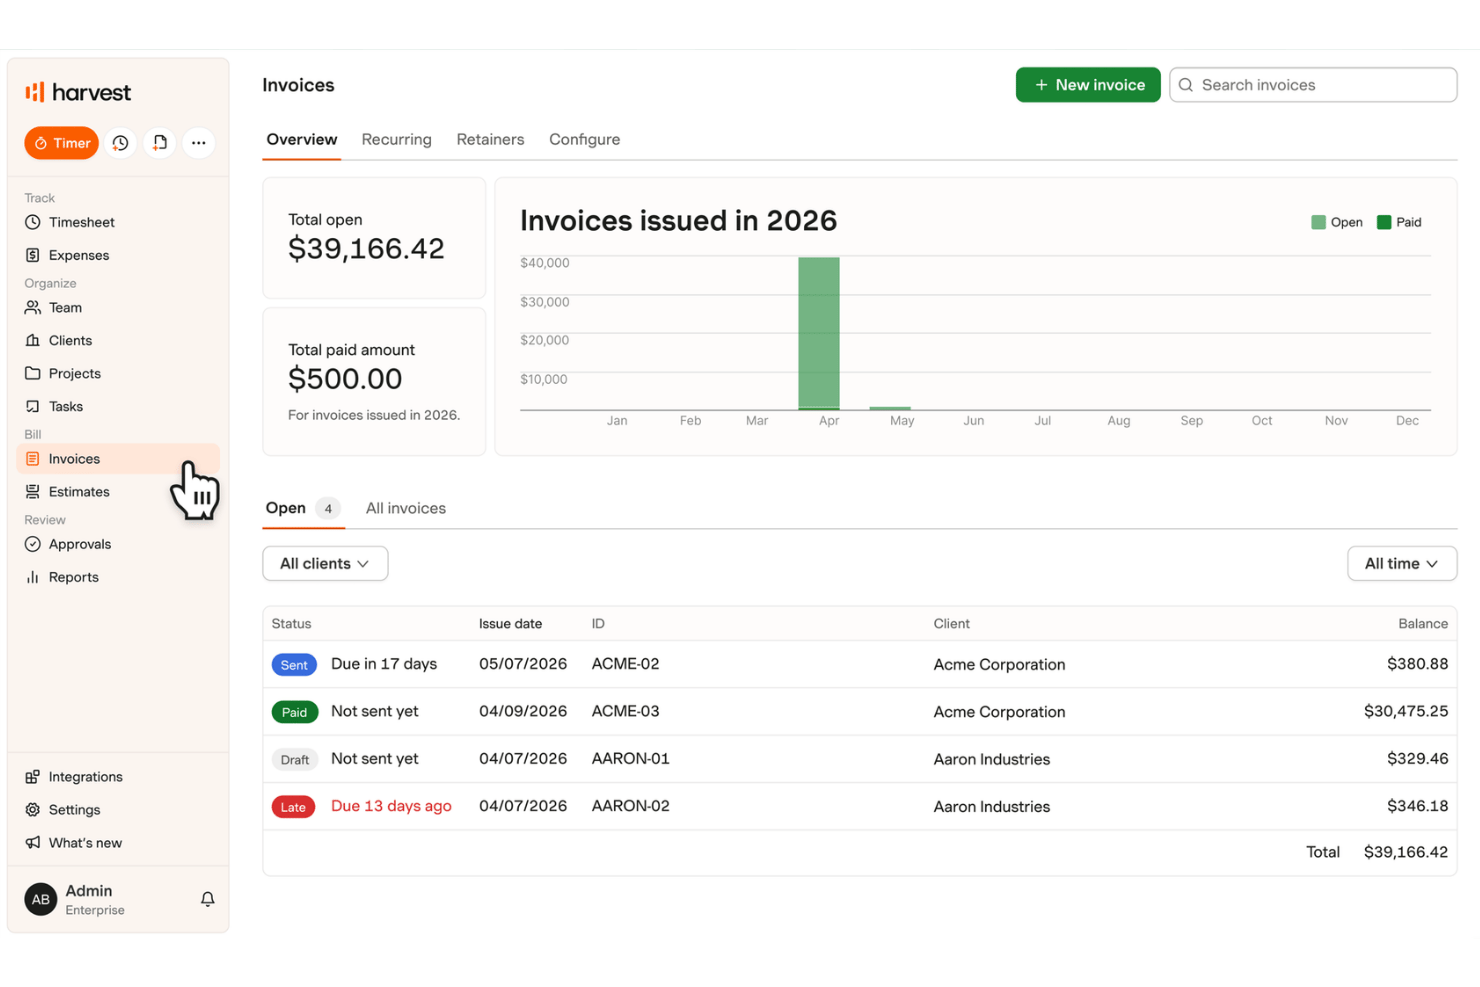Click the Clients building icon
1480x987 pixels.
tap(33, 340)
